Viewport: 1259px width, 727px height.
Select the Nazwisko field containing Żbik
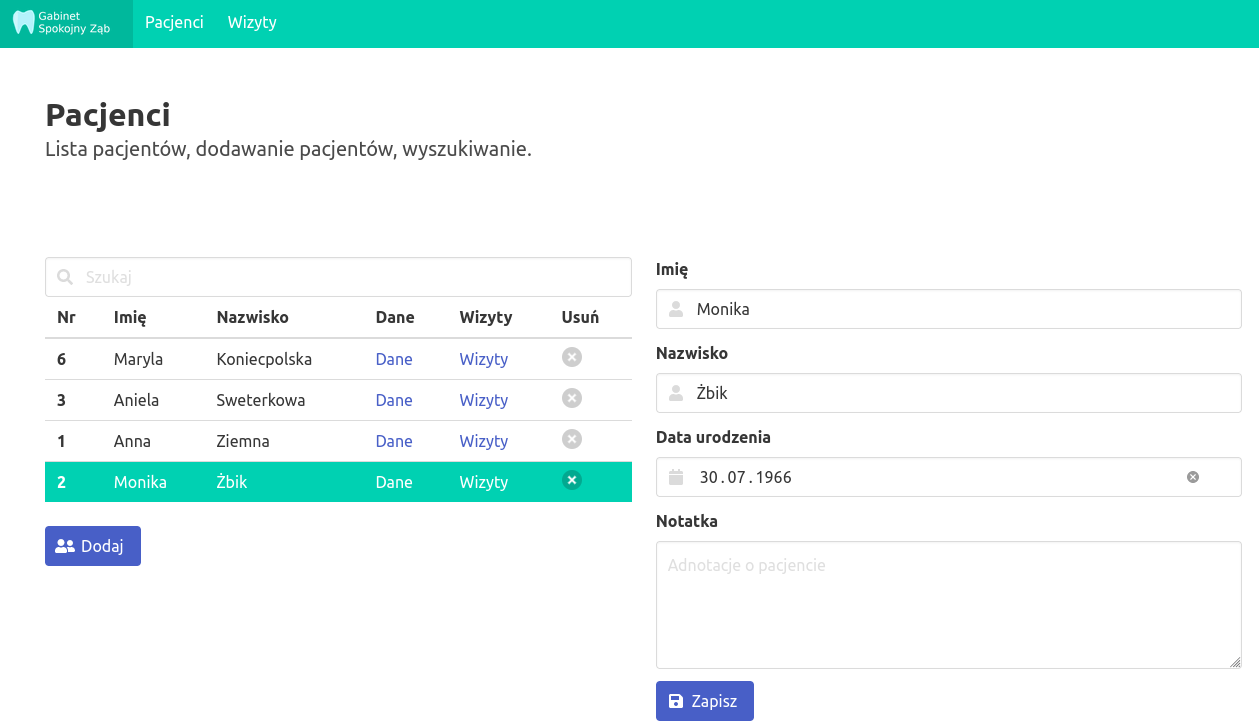(960, 393)
